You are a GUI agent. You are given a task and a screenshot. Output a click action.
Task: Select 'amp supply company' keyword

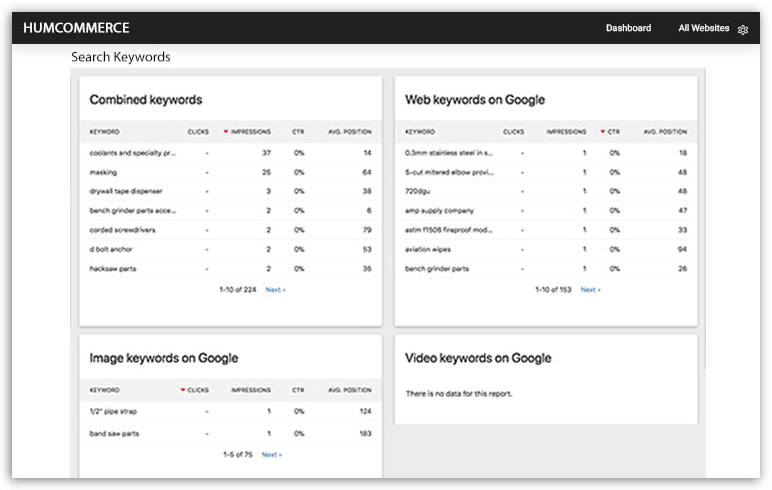point(440,211)
